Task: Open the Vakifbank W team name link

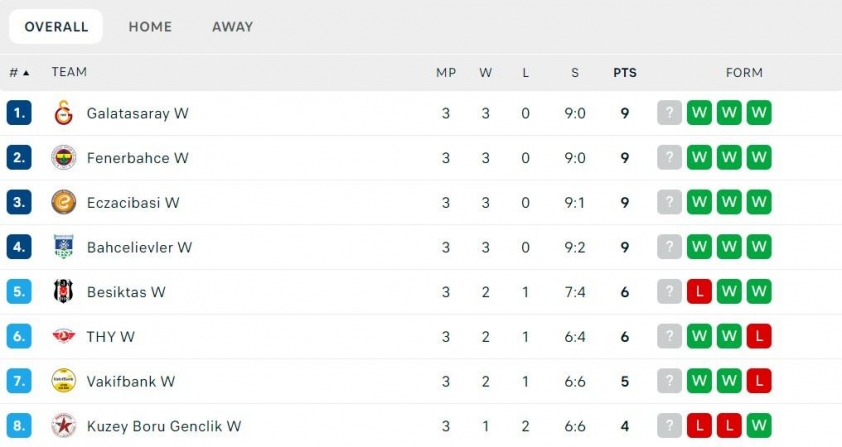Action: pos(131,381)
